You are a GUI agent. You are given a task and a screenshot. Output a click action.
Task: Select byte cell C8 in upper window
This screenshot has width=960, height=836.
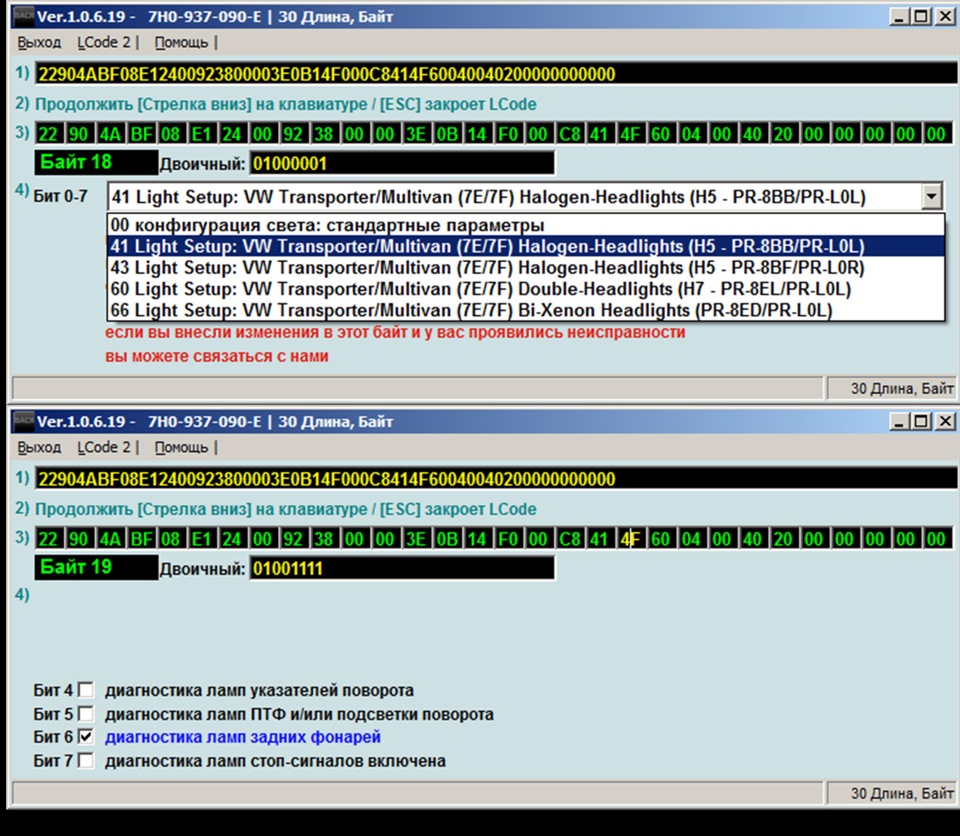pos(569,134)
